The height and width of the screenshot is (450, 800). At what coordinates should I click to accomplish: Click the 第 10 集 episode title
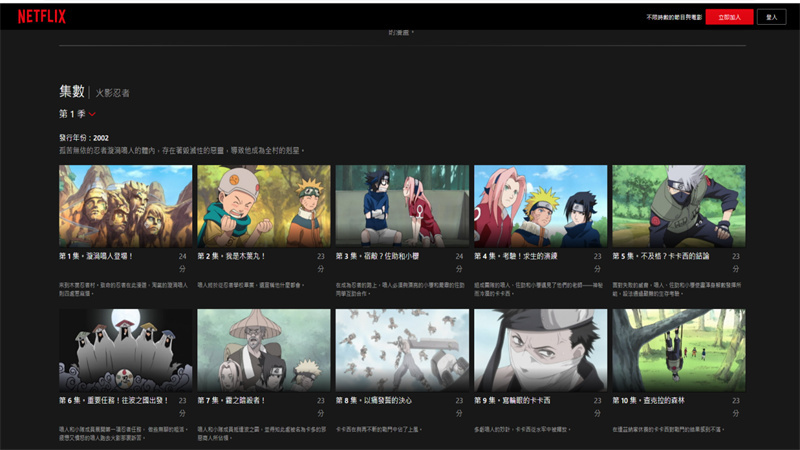click(x=648, y=401)
